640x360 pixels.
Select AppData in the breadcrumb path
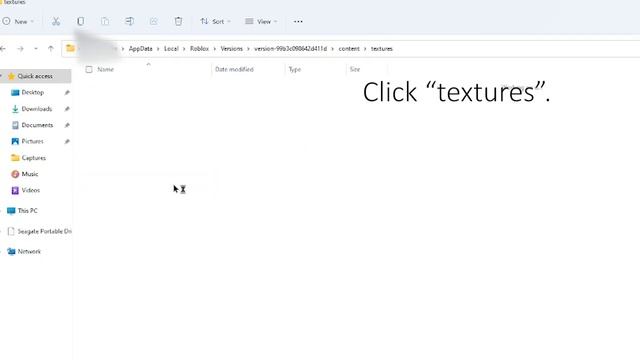click(140, 49)
